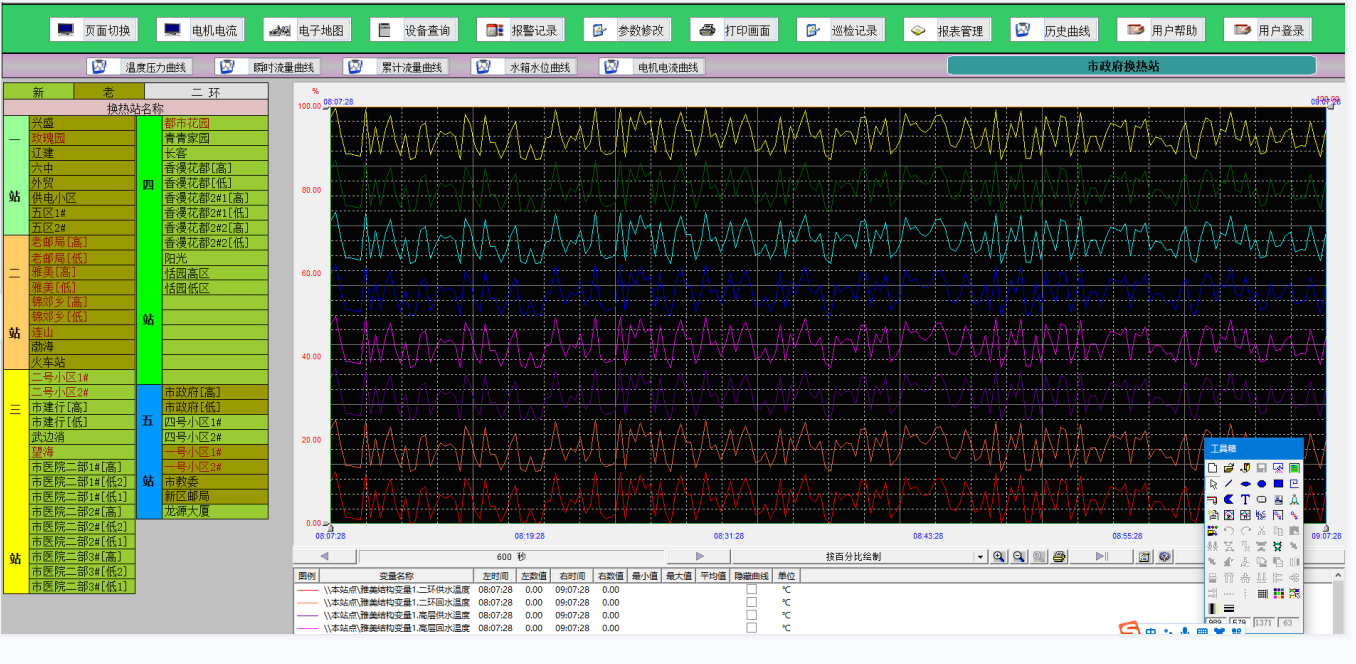Click the 600 秒 time span field
This screenshot has height=664, width=1356.
tap(511, 557)
